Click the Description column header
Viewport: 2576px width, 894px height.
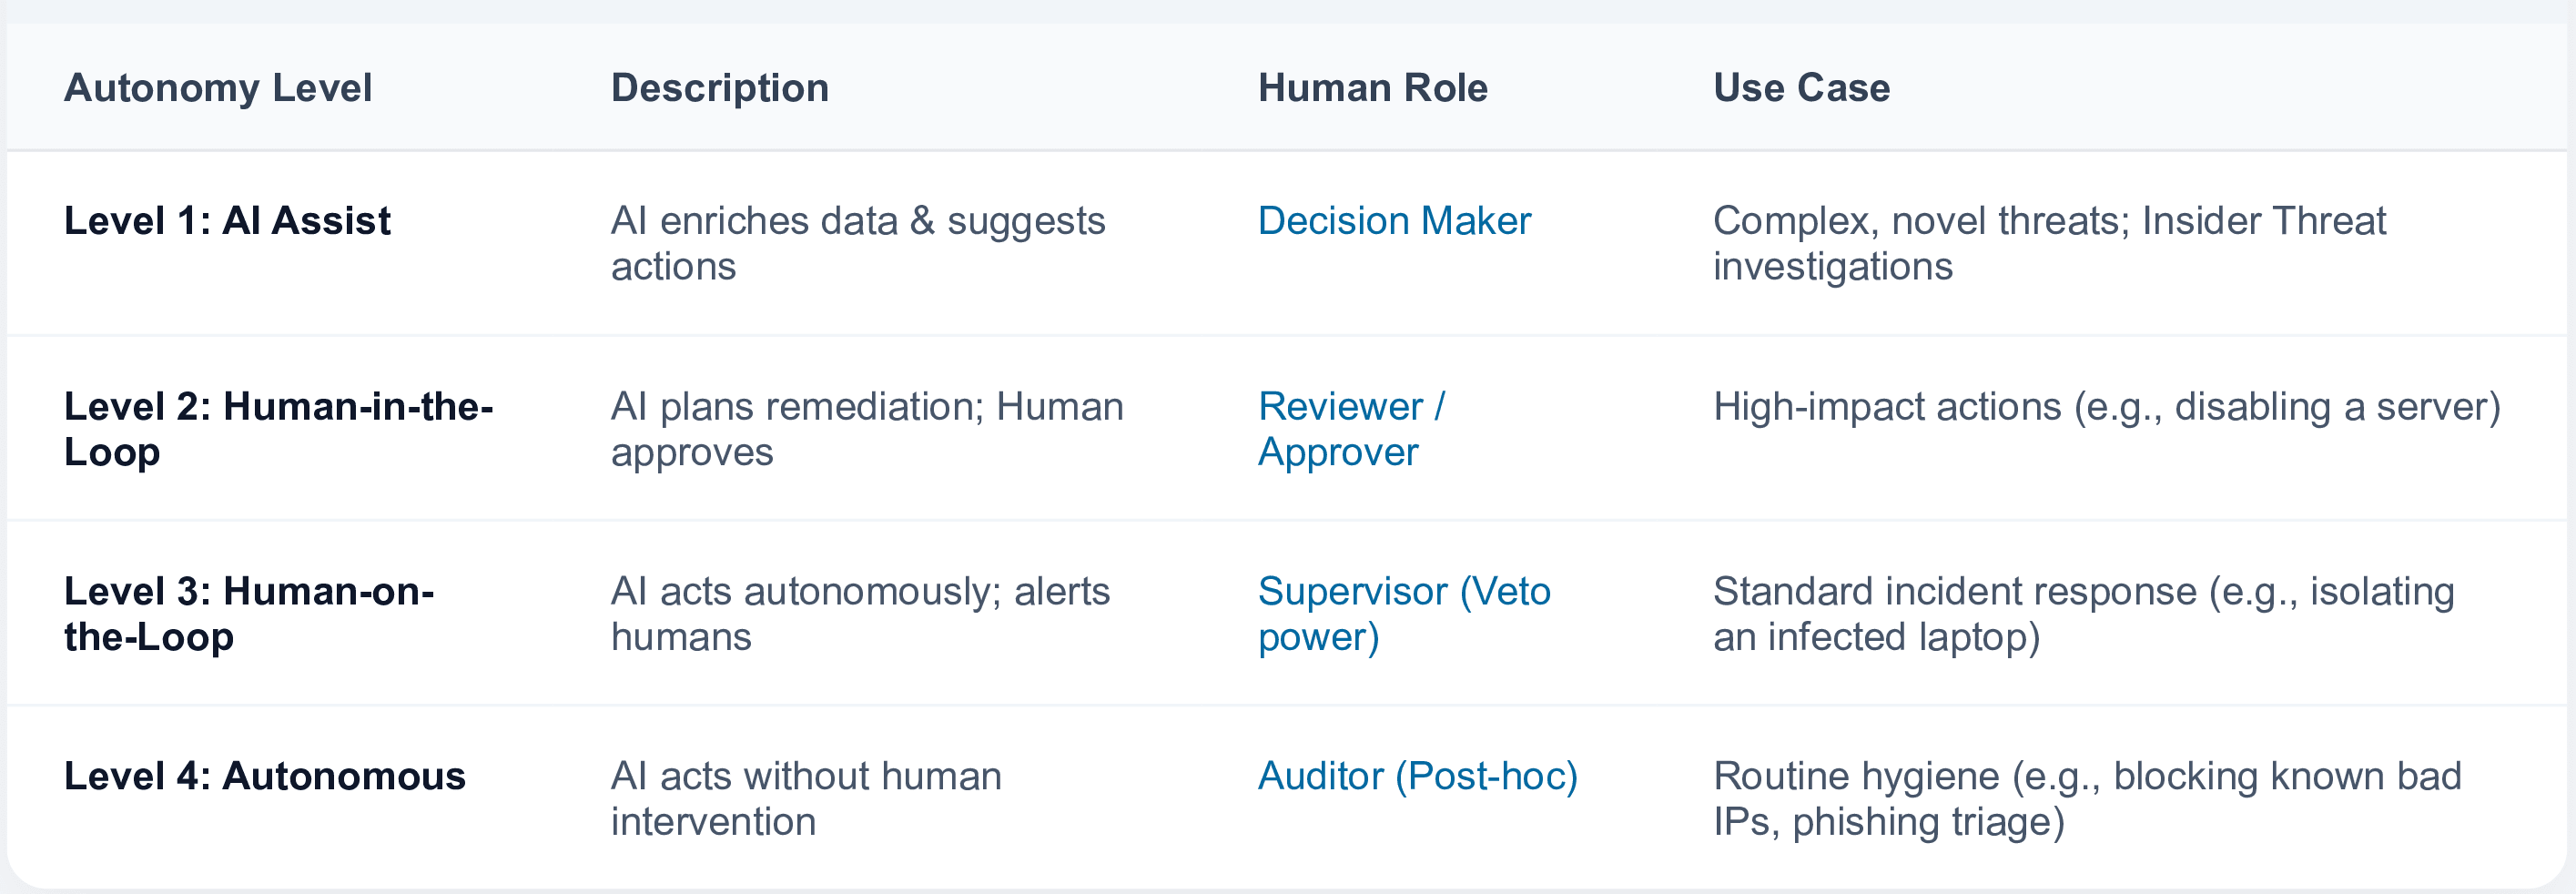(x=720, y=88)
